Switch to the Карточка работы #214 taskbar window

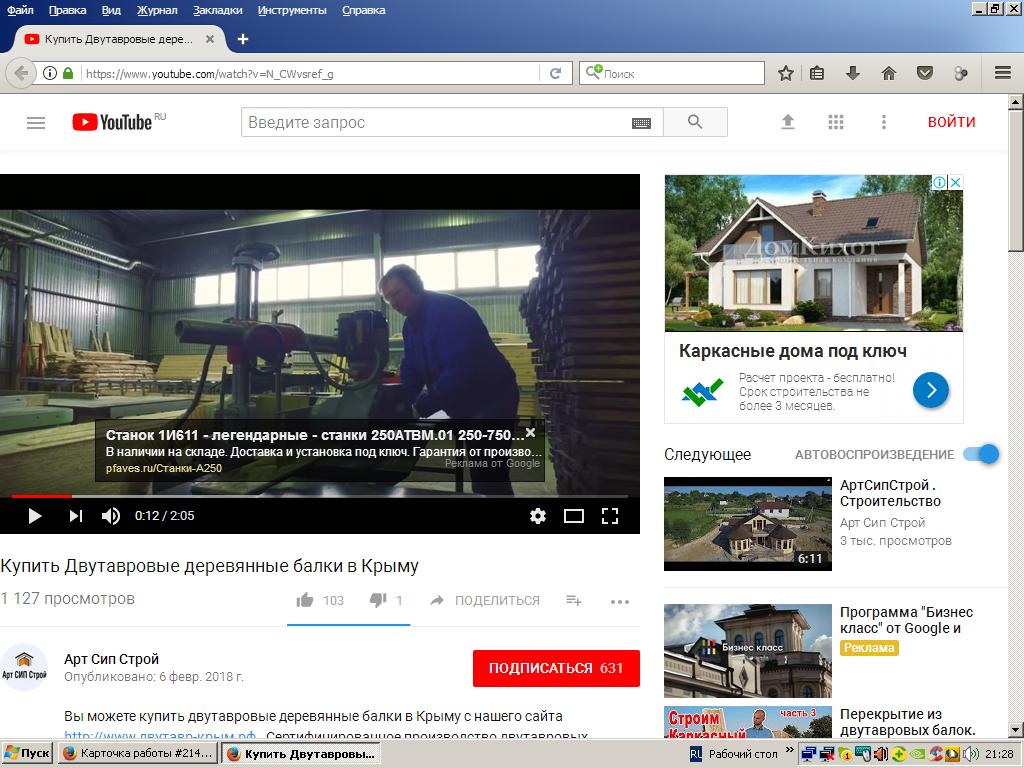[137, 754]
